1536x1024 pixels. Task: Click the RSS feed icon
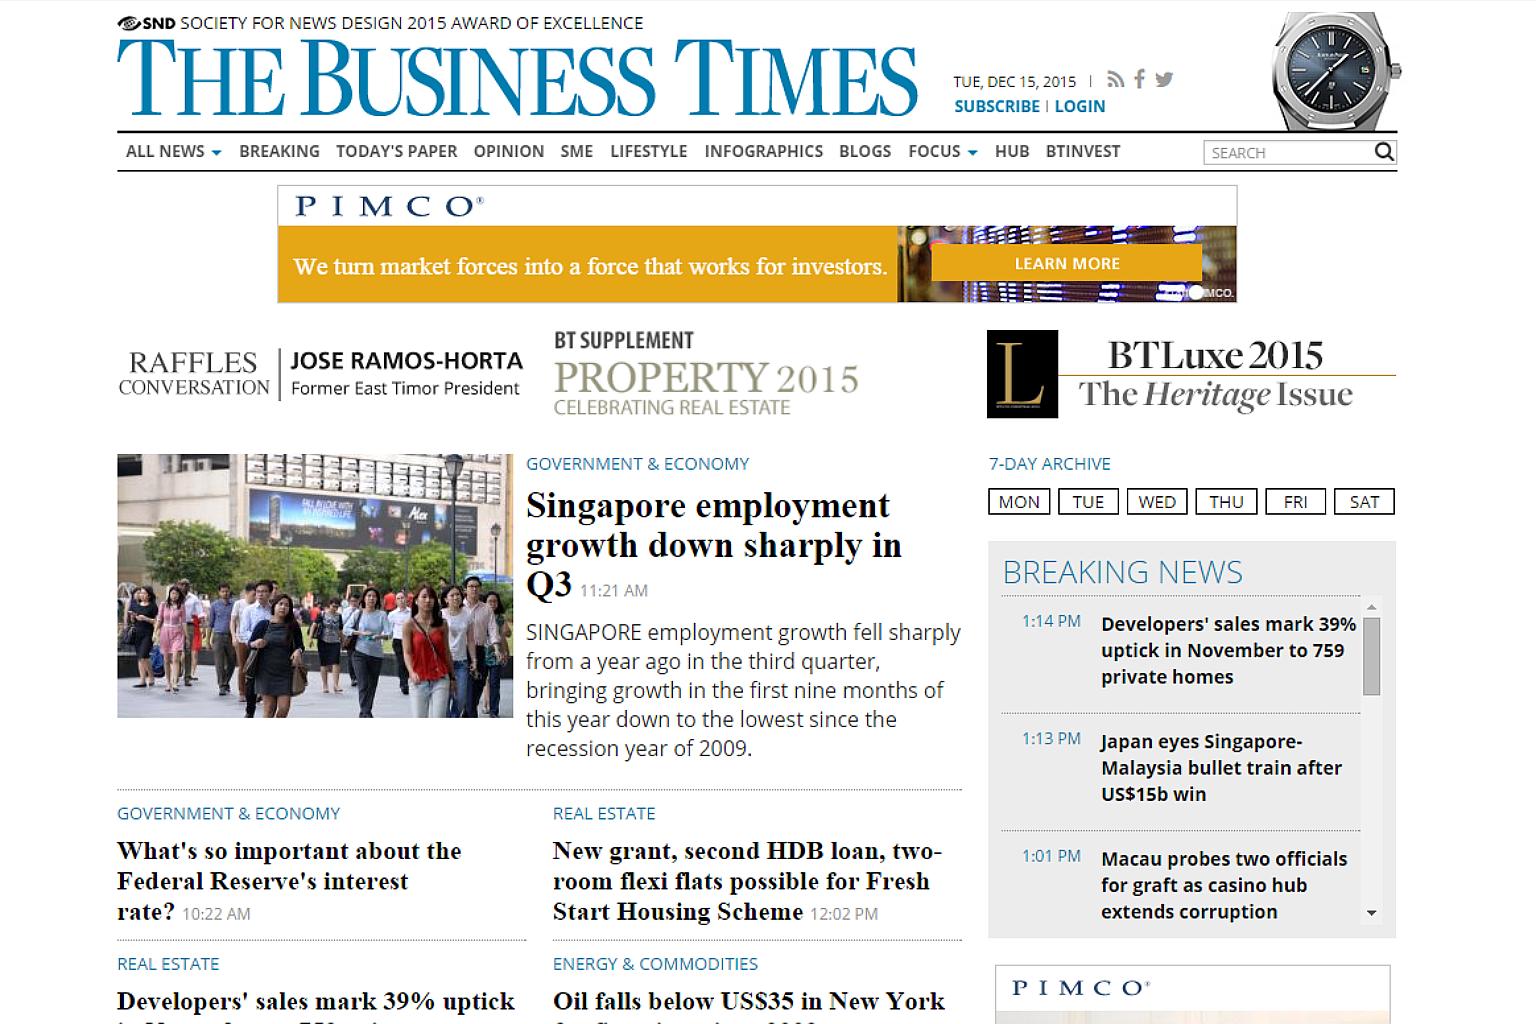tap(1116, 80)
